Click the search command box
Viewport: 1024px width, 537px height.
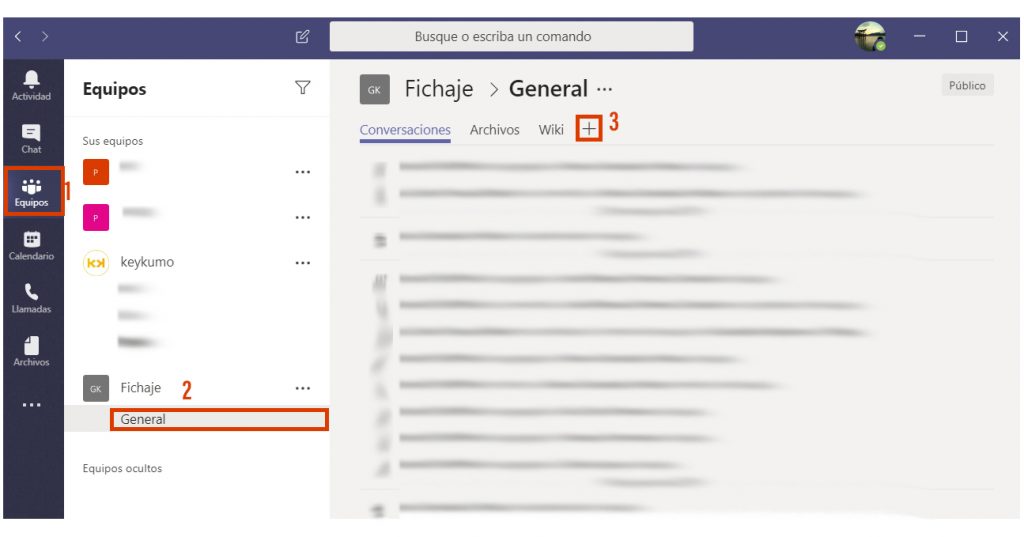coord(511,37)
